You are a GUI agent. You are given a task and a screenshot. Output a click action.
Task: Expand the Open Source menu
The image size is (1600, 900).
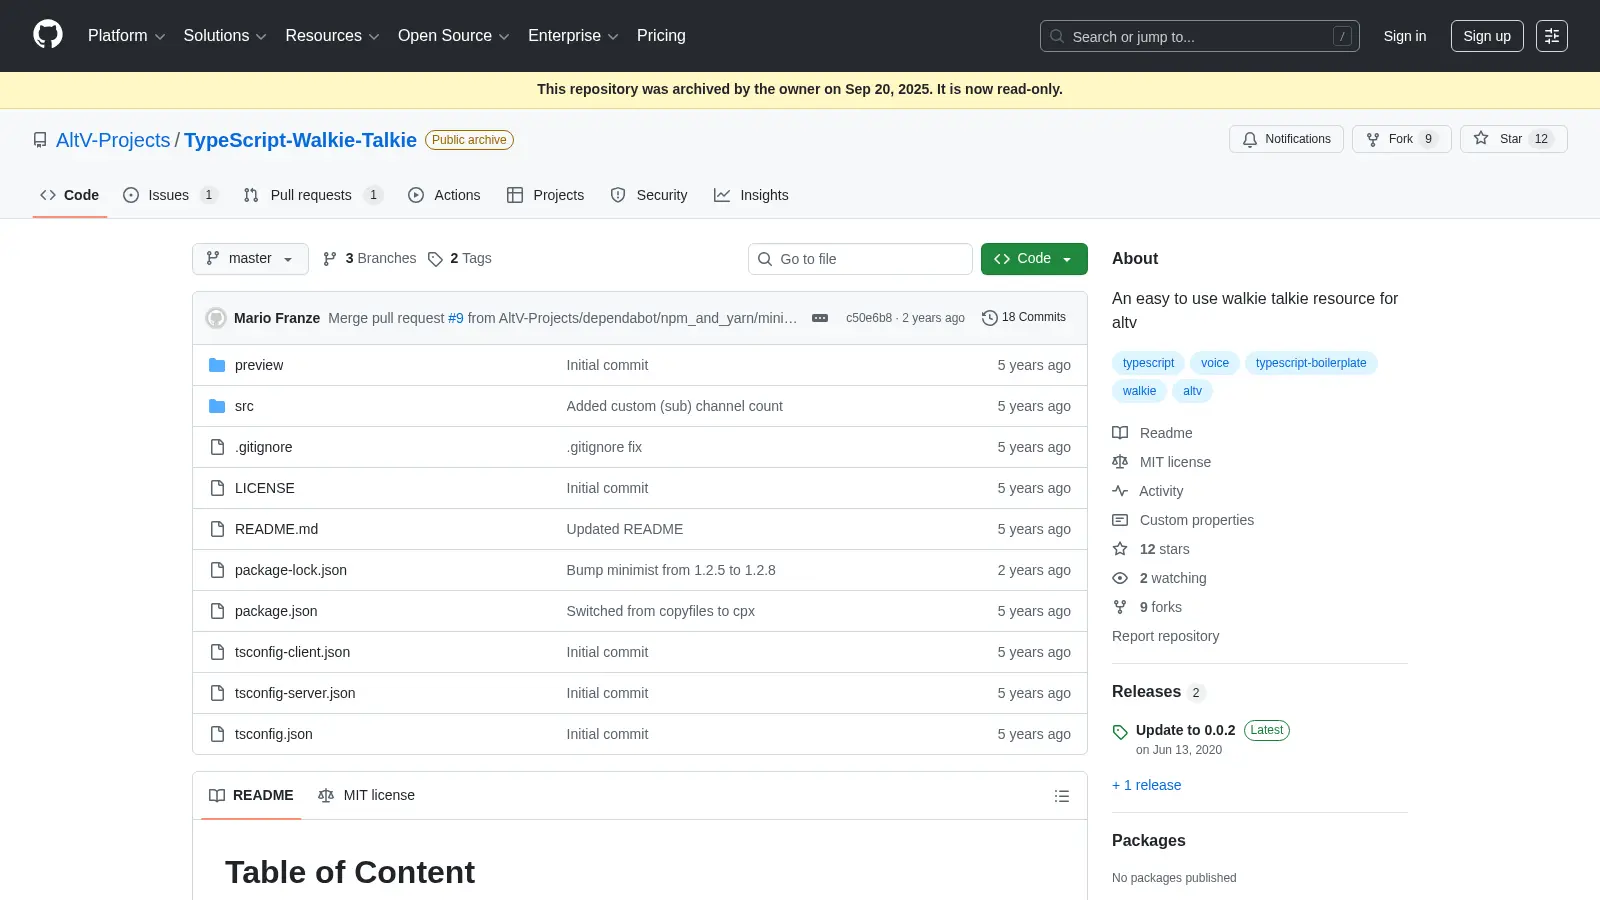(453, 35)
